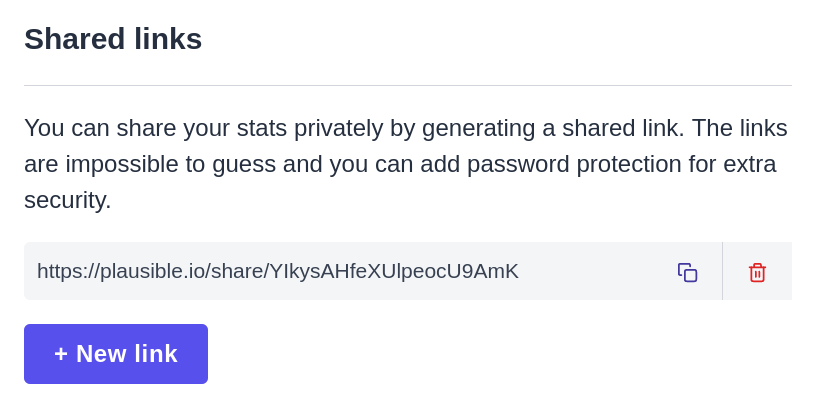Copy the shared link to clipboard

[x=687, y=272]
